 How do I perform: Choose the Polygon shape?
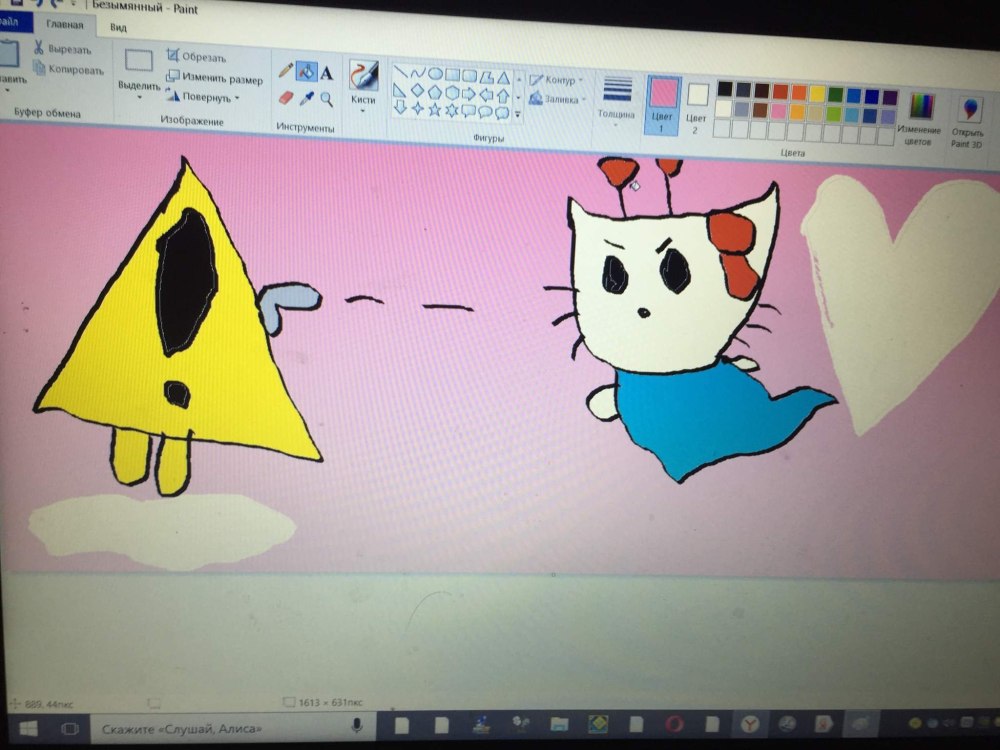click(x=487, y=77)
